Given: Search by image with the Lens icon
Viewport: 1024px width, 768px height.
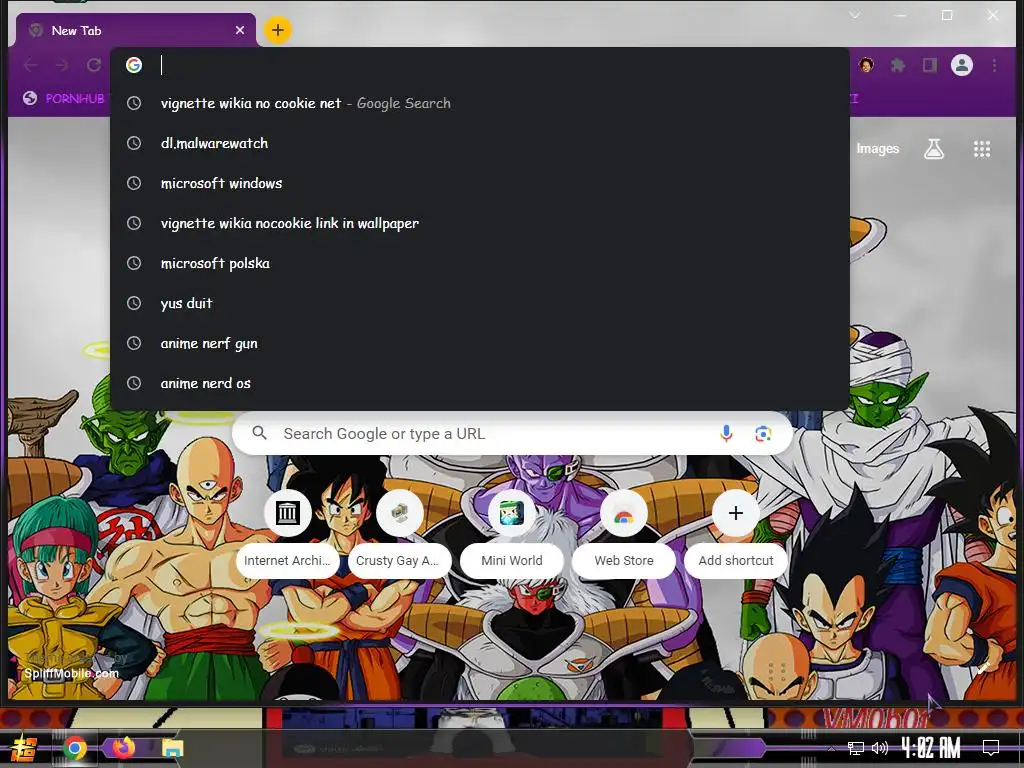Looking at the screenshot, I should (x=763, y=433).
